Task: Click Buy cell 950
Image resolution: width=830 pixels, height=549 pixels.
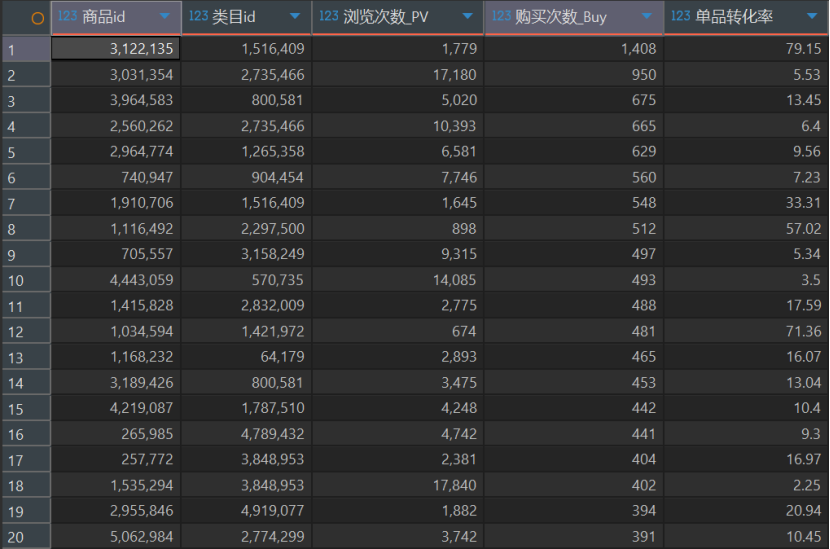Action: [x=574, y=75]
